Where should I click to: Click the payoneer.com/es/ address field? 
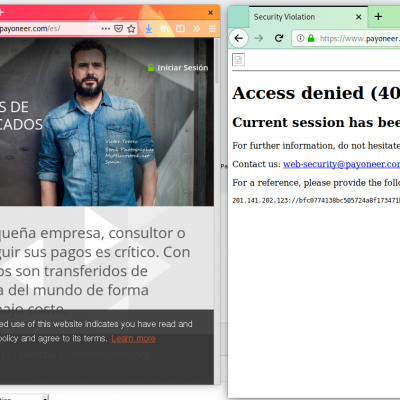(50, 29)
